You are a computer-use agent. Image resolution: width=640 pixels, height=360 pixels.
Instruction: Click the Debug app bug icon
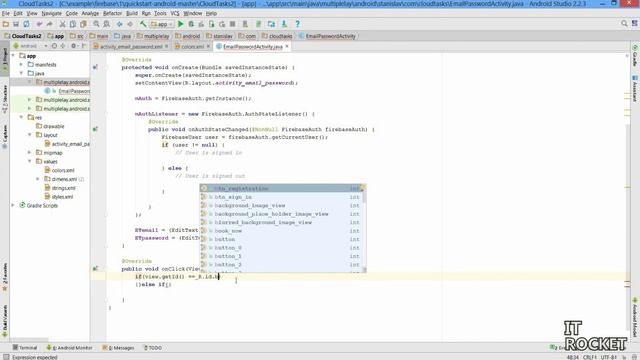(191, 24)
